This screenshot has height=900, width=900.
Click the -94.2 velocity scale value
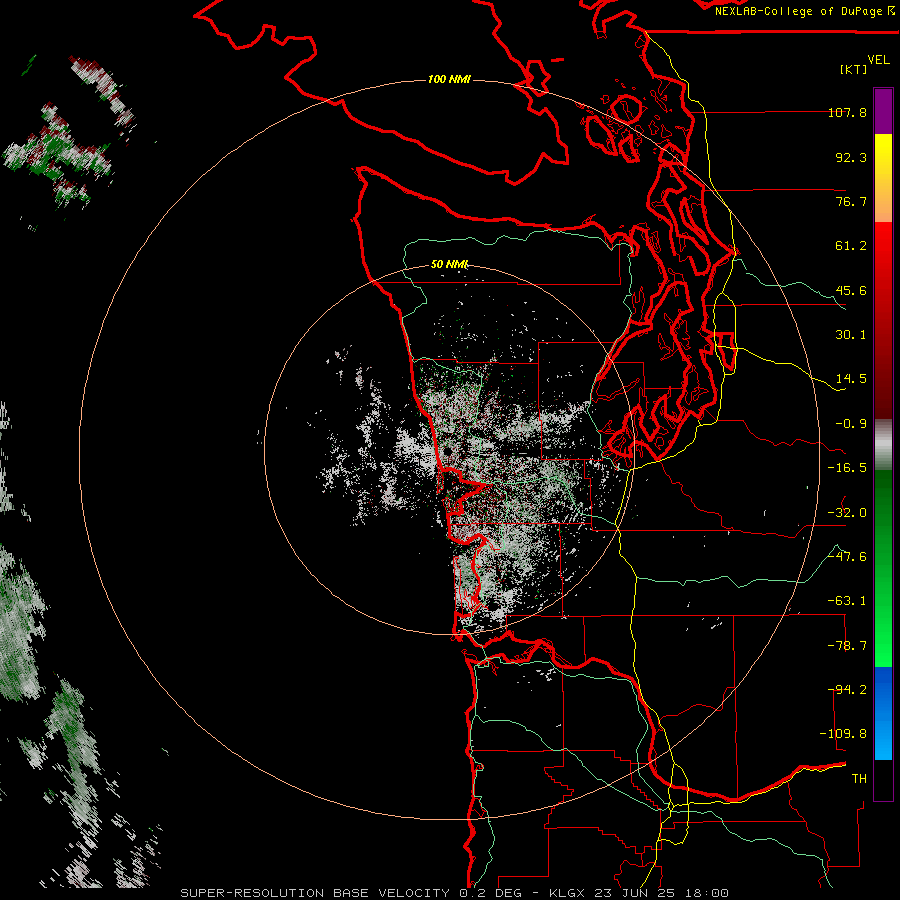847,689
